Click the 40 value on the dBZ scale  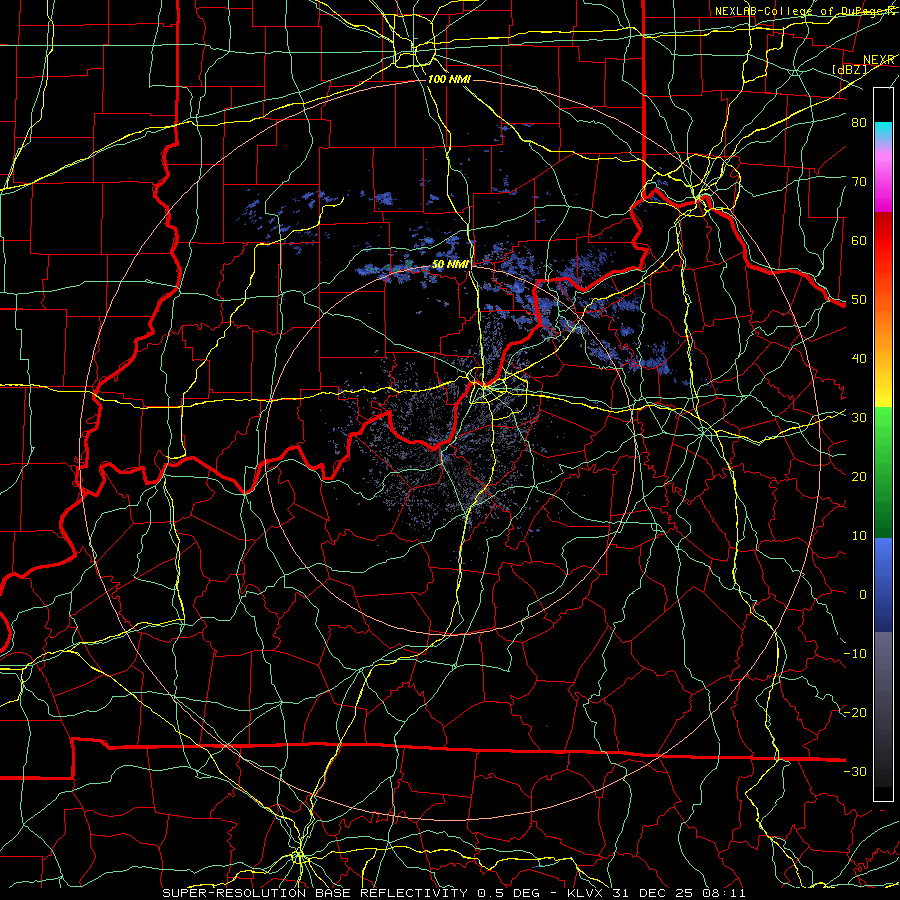coord(859,358)
